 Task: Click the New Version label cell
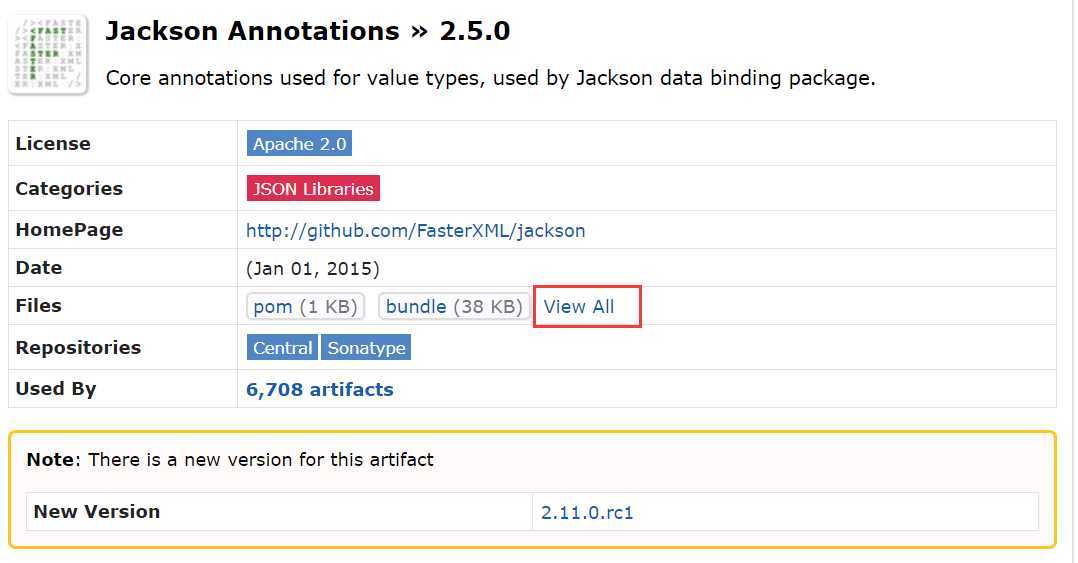[x=279, y=511]
